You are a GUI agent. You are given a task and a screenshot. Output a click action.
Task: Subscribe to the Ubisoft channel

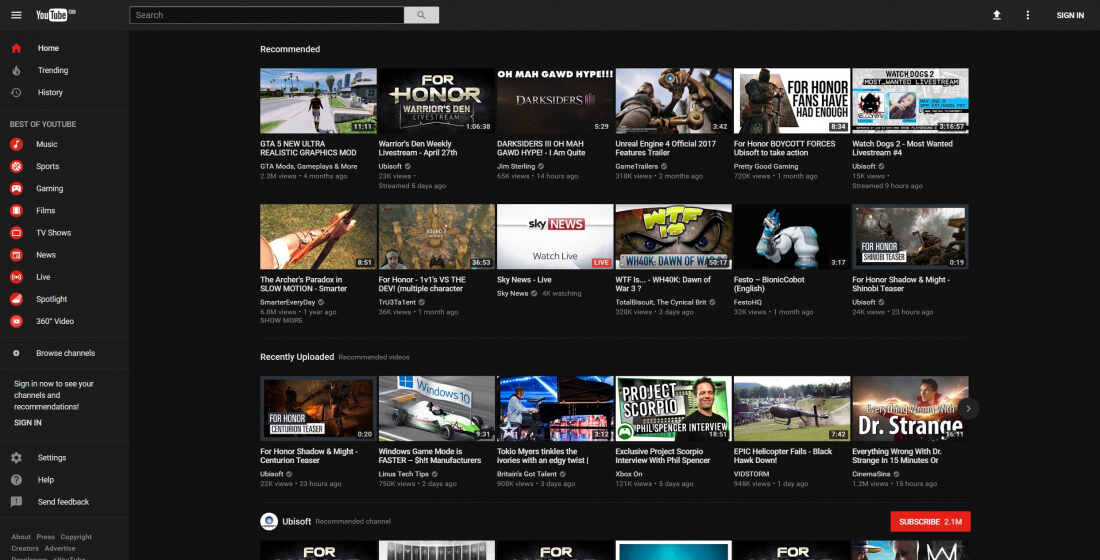[x=930, y=521]
